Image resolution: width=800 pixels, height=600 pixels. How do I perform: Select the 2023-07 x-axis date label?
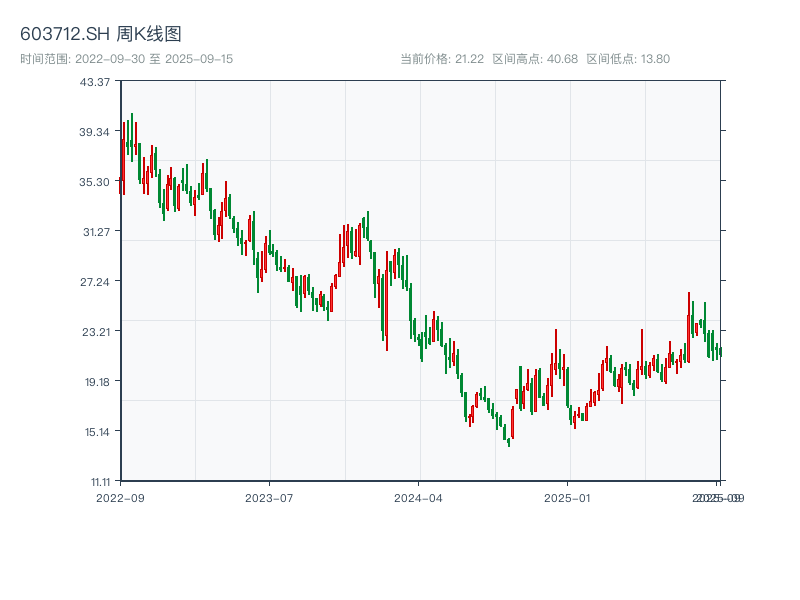[x=269, y=497]
